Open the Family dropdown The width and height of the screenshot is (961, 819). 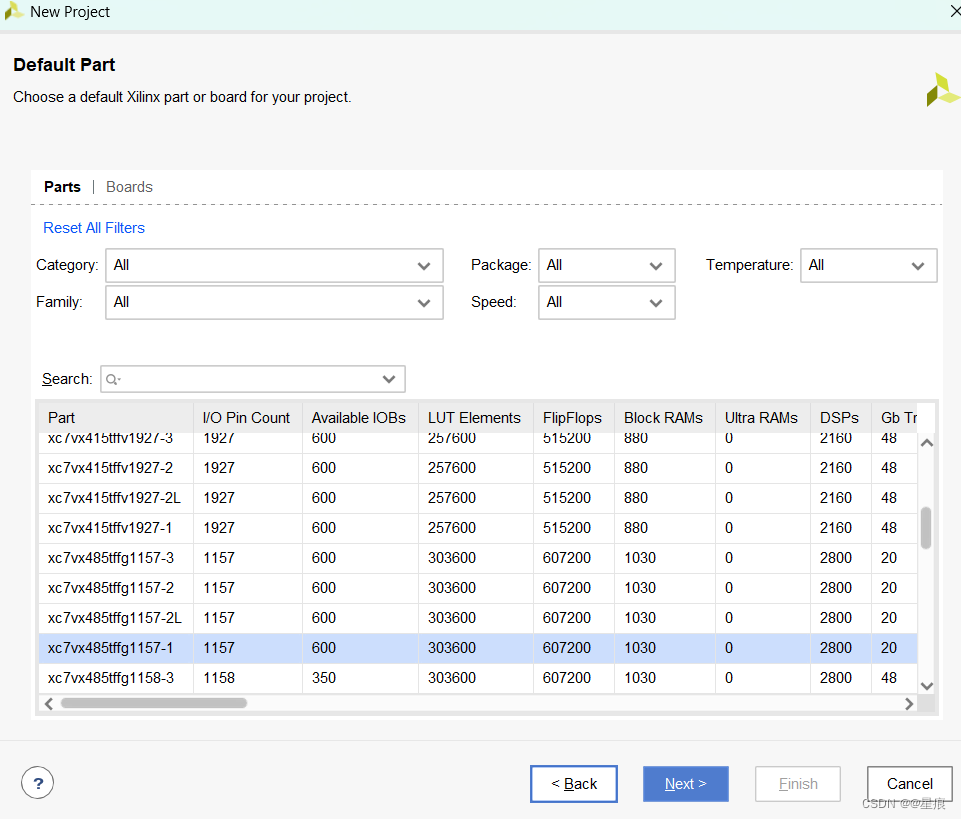(x=274, y=302)
